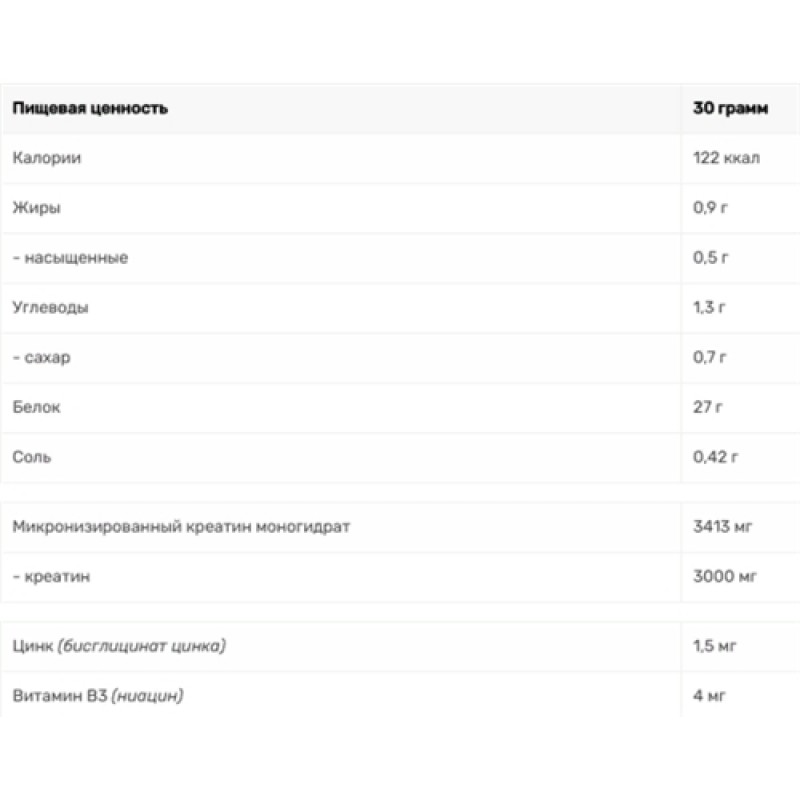The image size is (800, 800).
Task: Click the "3000 мг" creatine value
Action: click(725, 577)
